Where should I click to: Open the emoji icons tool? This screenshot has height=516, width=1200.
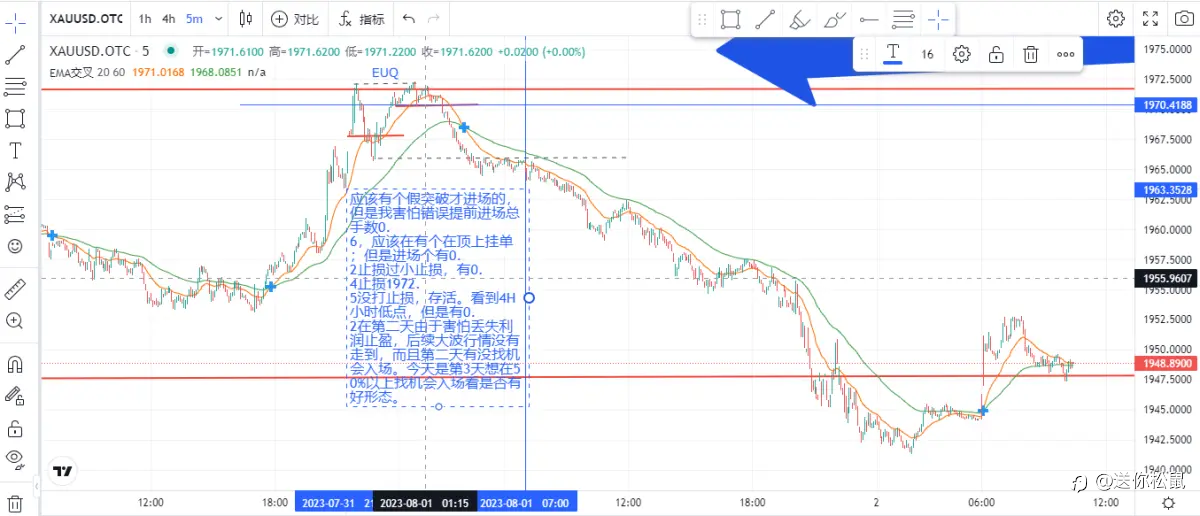click(15, 246)
